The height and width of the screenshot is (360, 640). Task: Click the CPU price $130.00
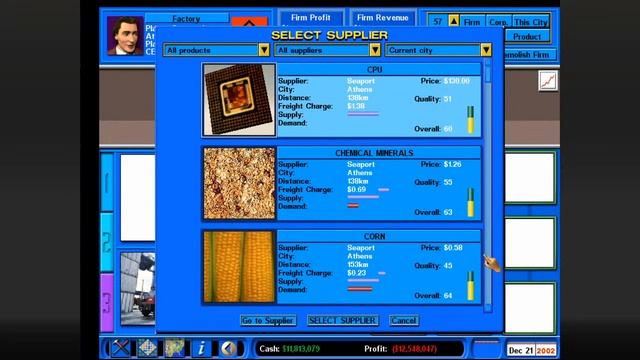tap(457, 81)
